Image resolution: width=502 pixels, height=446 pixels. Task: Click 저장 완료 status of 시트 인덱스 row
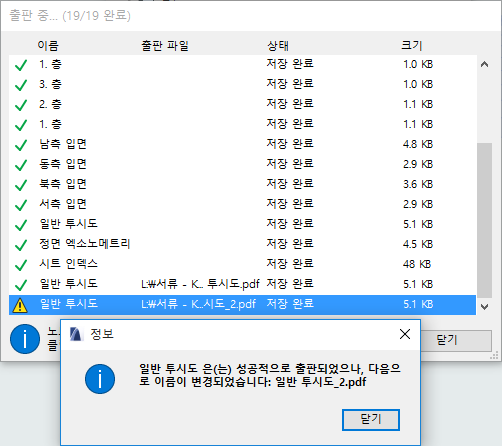point(290,264)
